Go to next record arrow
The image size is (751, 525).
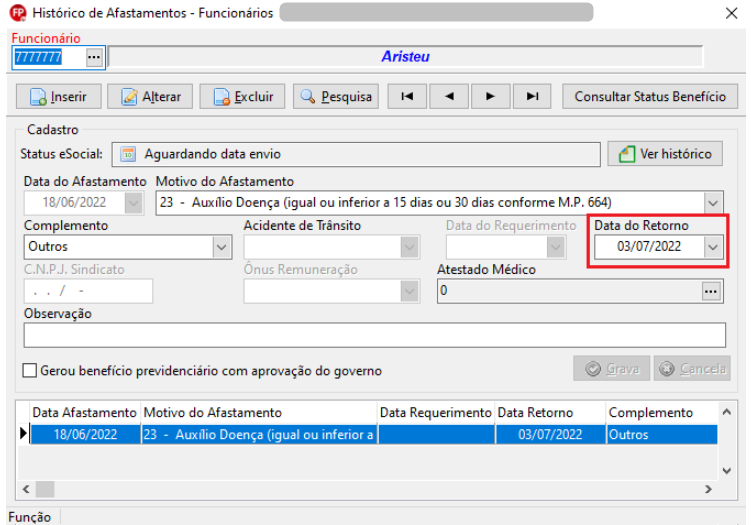click(490, 97)
